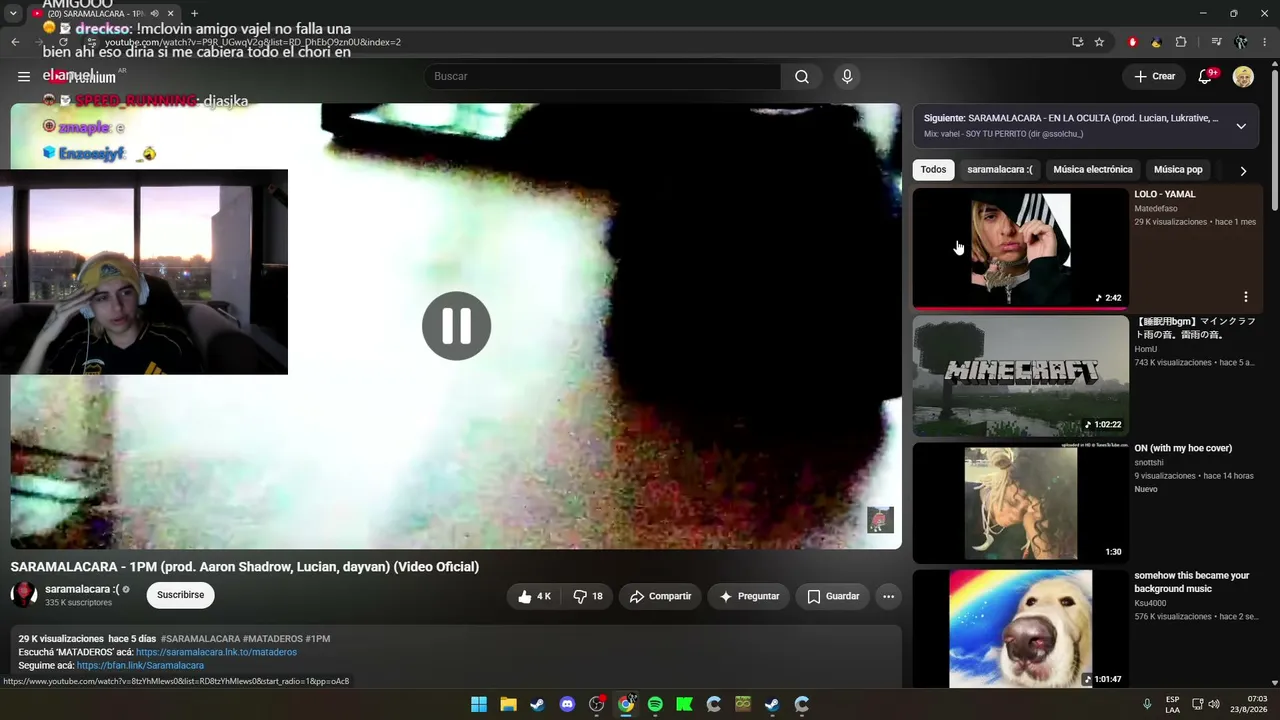Select the Música pop chip
The image size is (1280, 720).
click(x=1178, y=170)
